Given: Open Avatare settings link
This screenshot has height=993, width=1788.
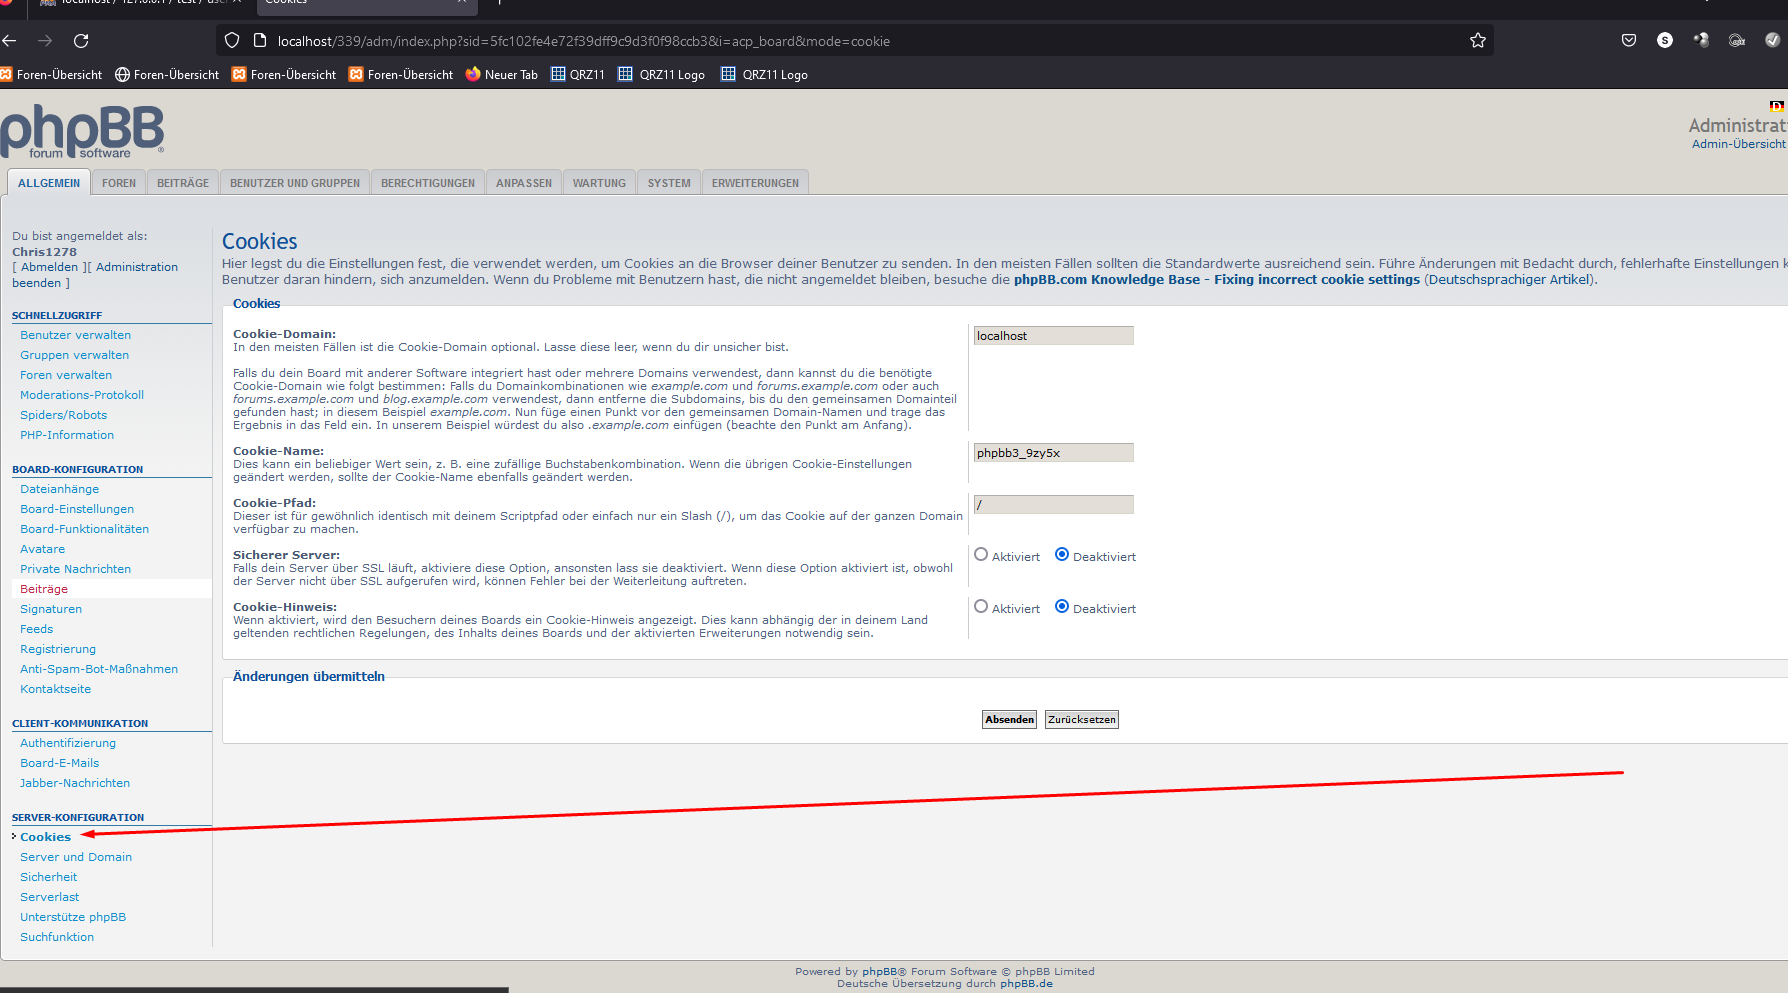Looking at the screenshot, I should (x=42, y=549).
